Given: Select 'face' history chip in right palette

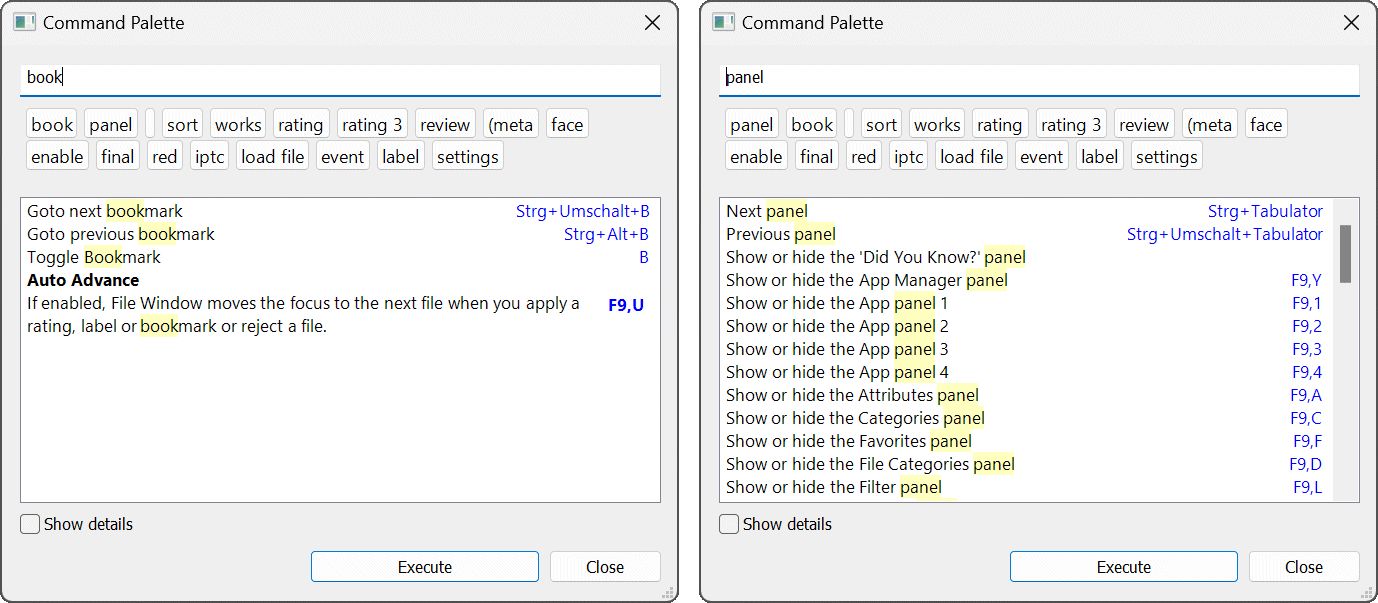Looking at the screenshot, I should tap(1266, 125).
